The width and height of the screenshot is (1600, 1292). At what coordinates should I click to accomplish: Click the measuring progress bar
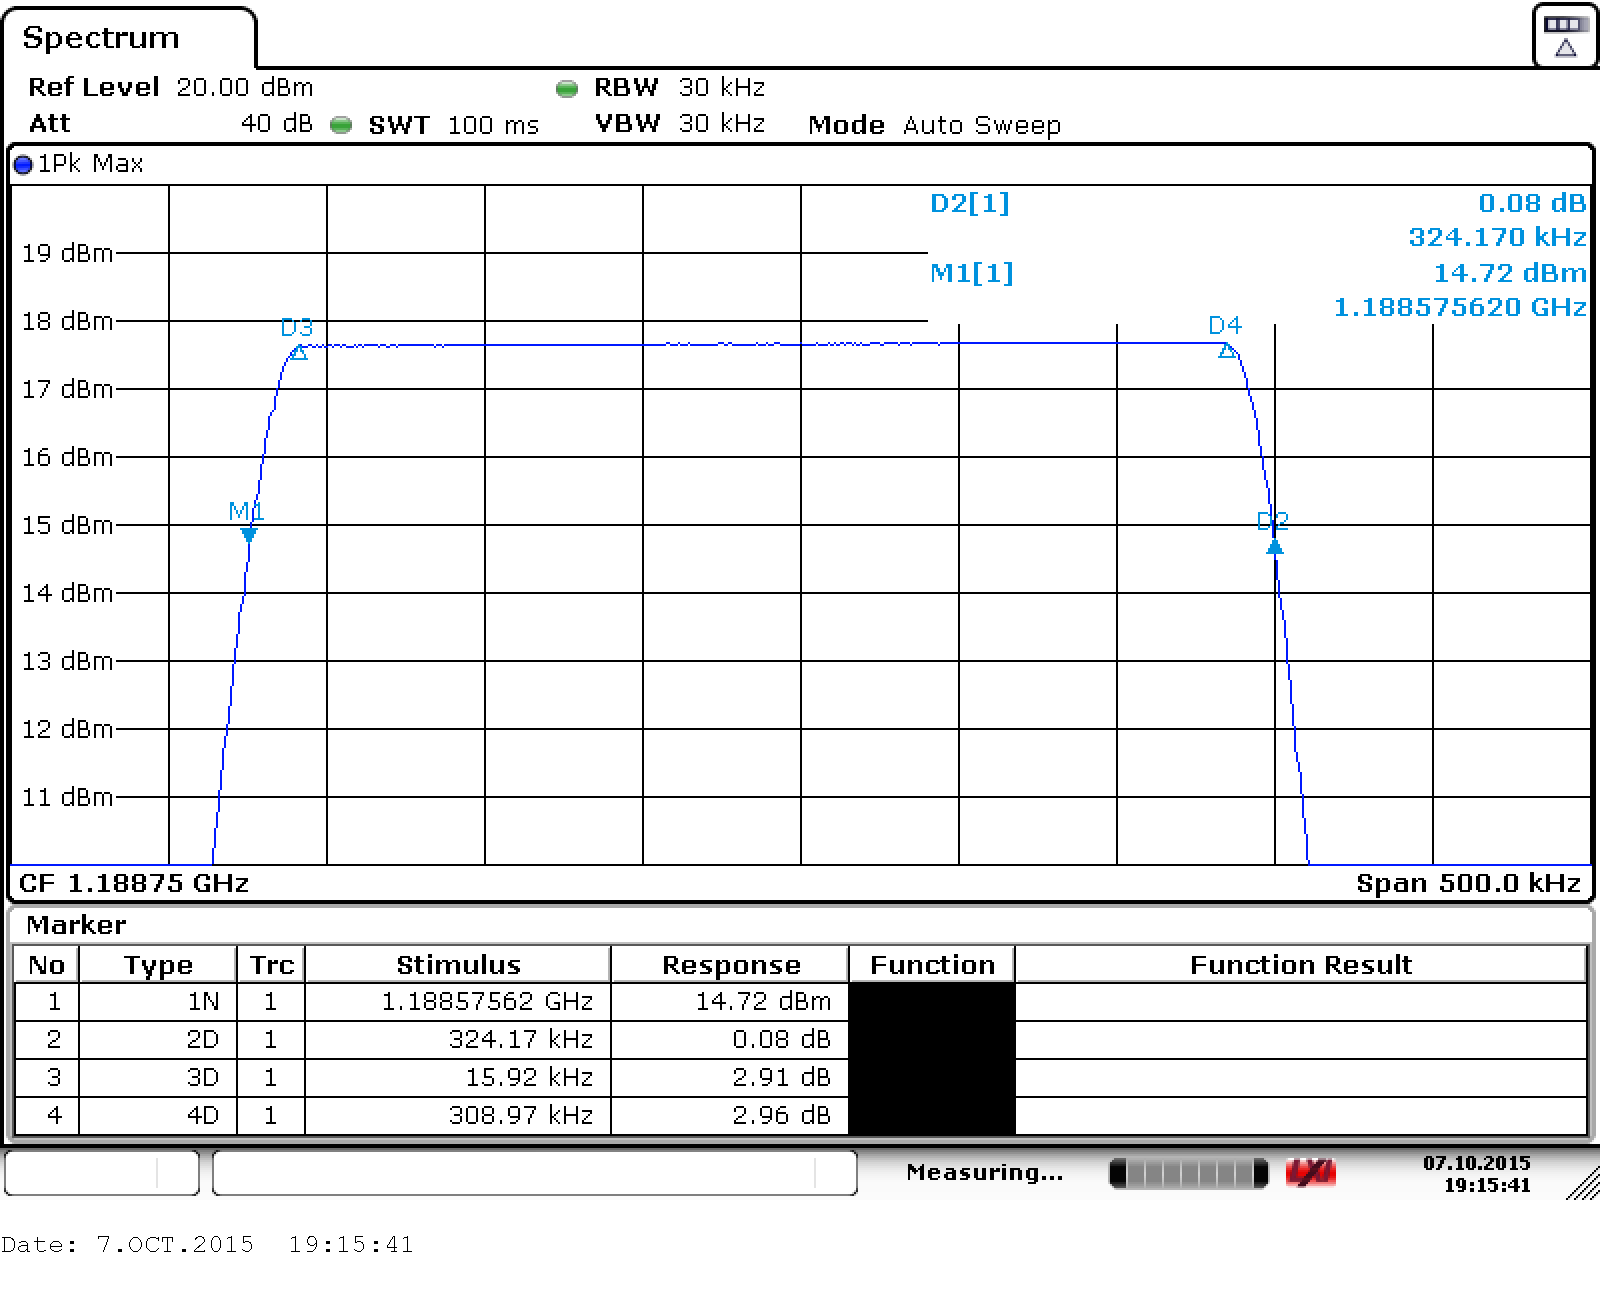[1188, 1173]
